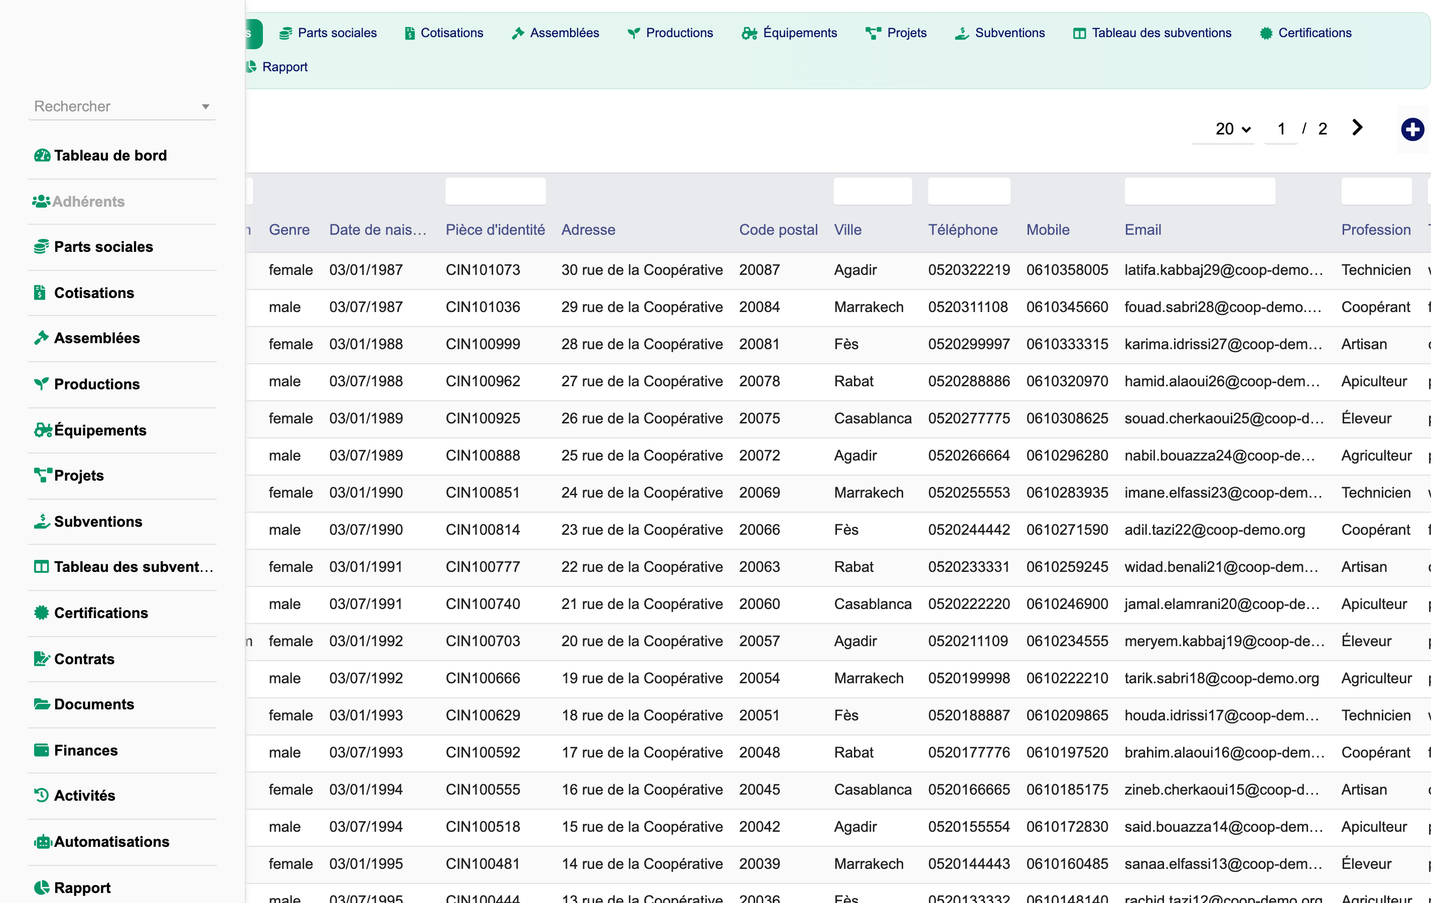Click email fouad.sabri28@coop-demo
This screenshot has height=903, width=1445.
click(1223, 307)
